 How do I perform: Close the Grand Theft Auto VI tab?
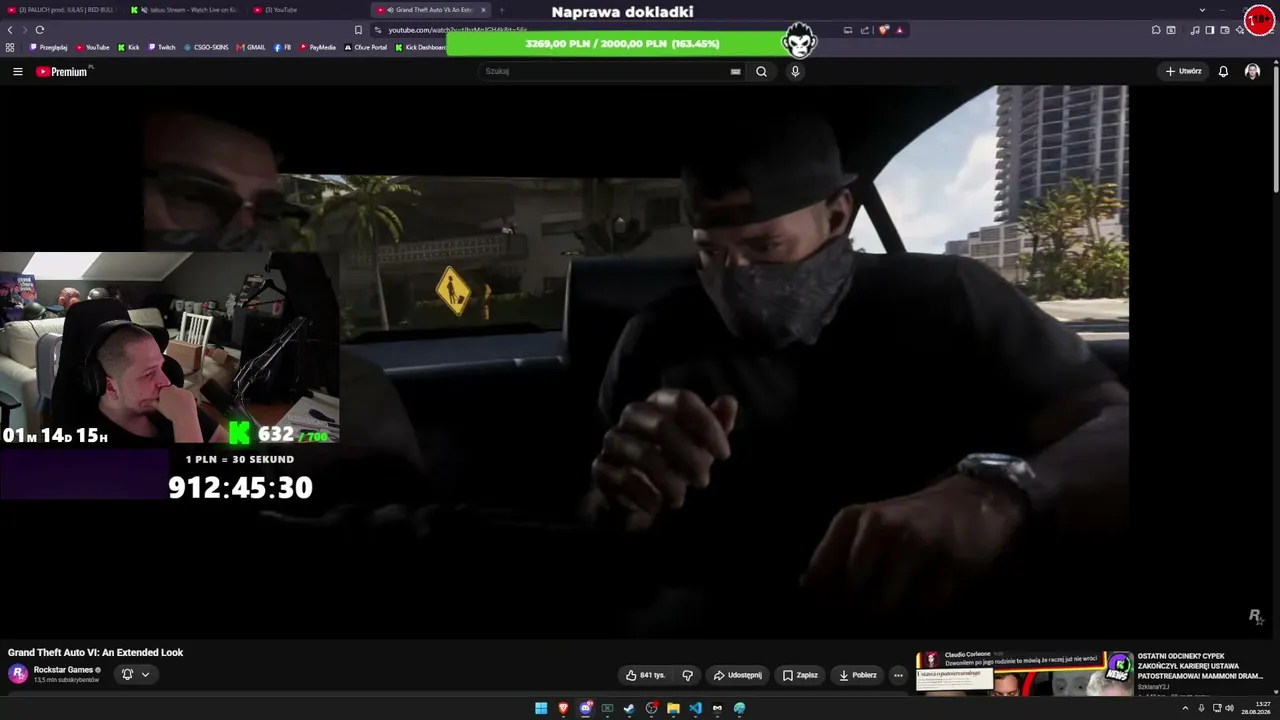483,10
